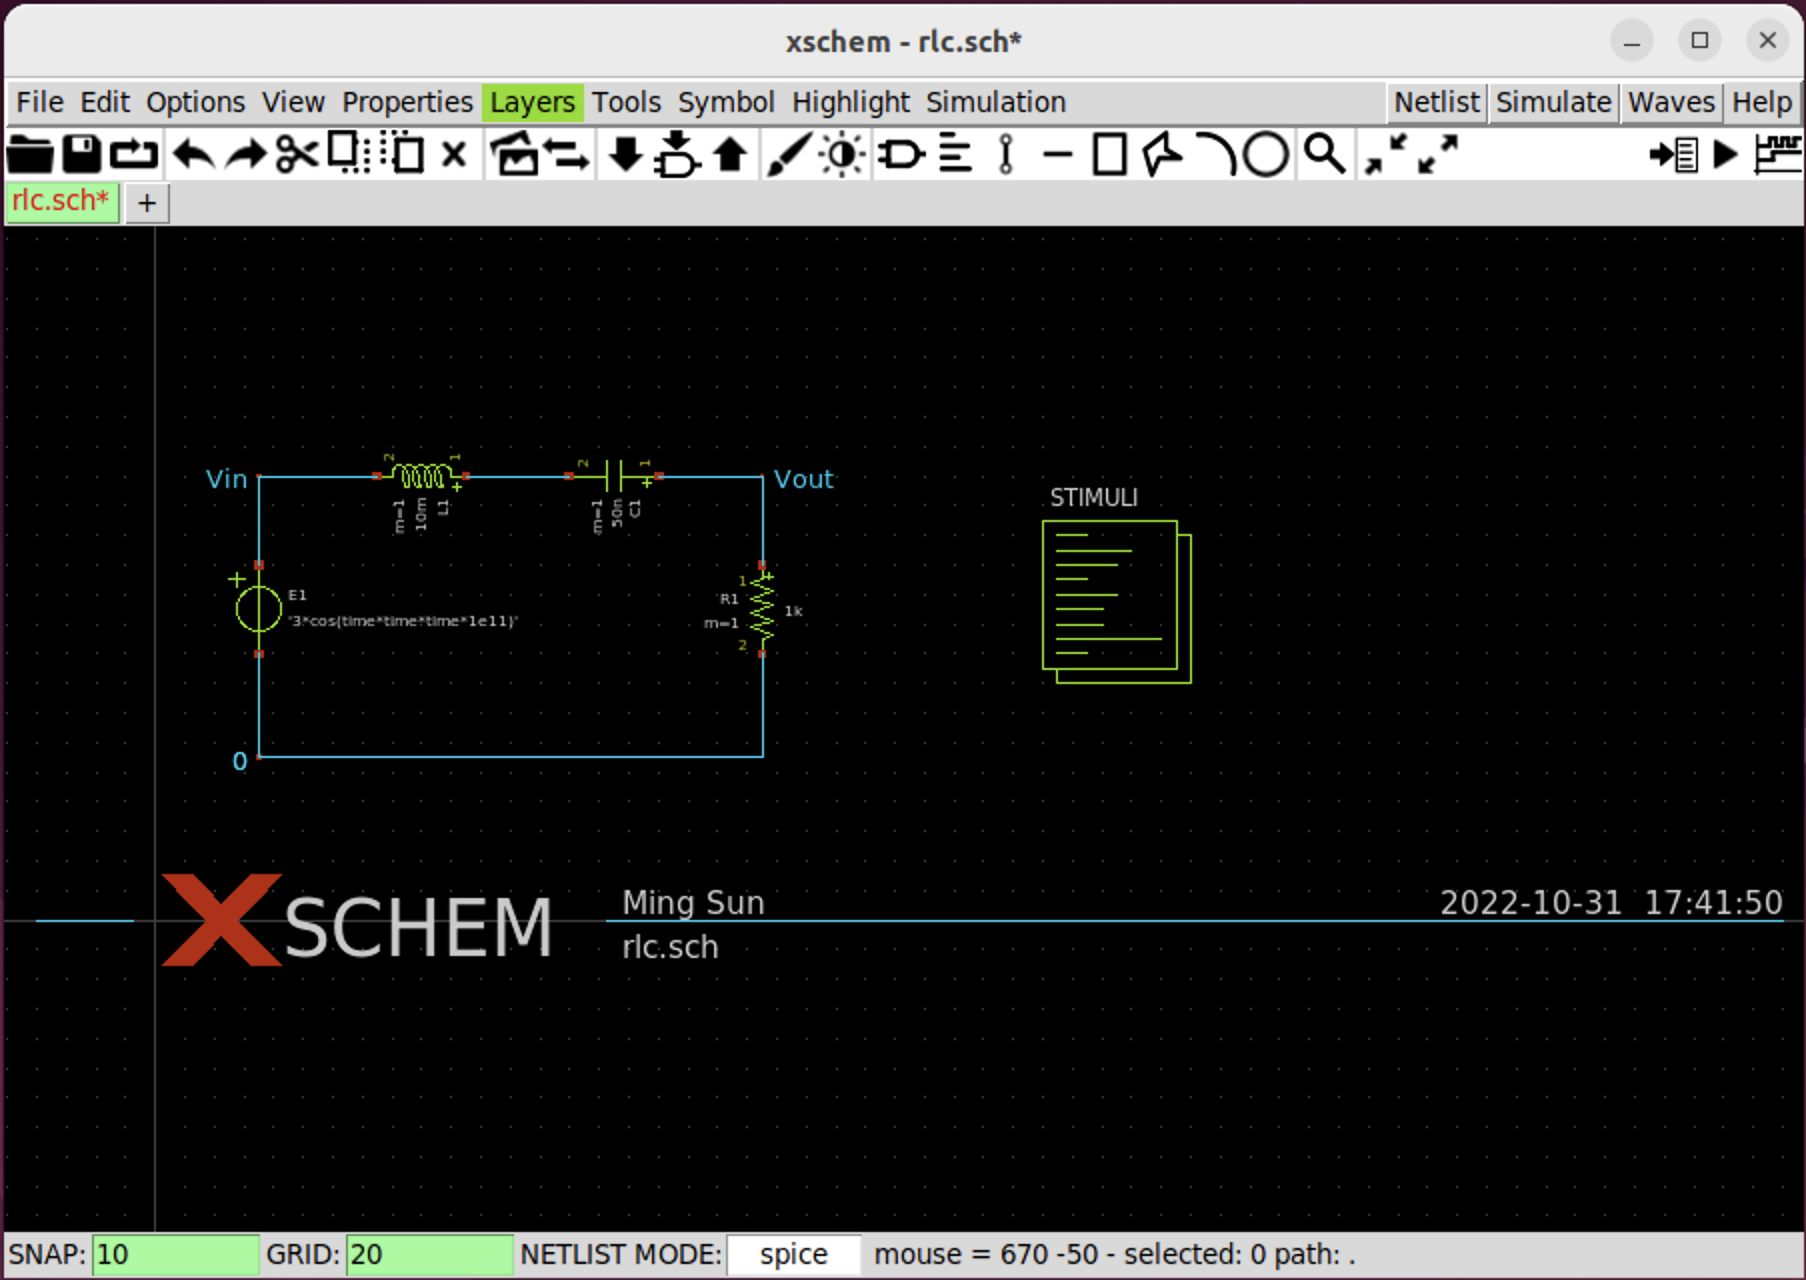The width and height of the screenshot is (1806, 1280).
Task: Open the Options menu
Action: pos(195,102)
